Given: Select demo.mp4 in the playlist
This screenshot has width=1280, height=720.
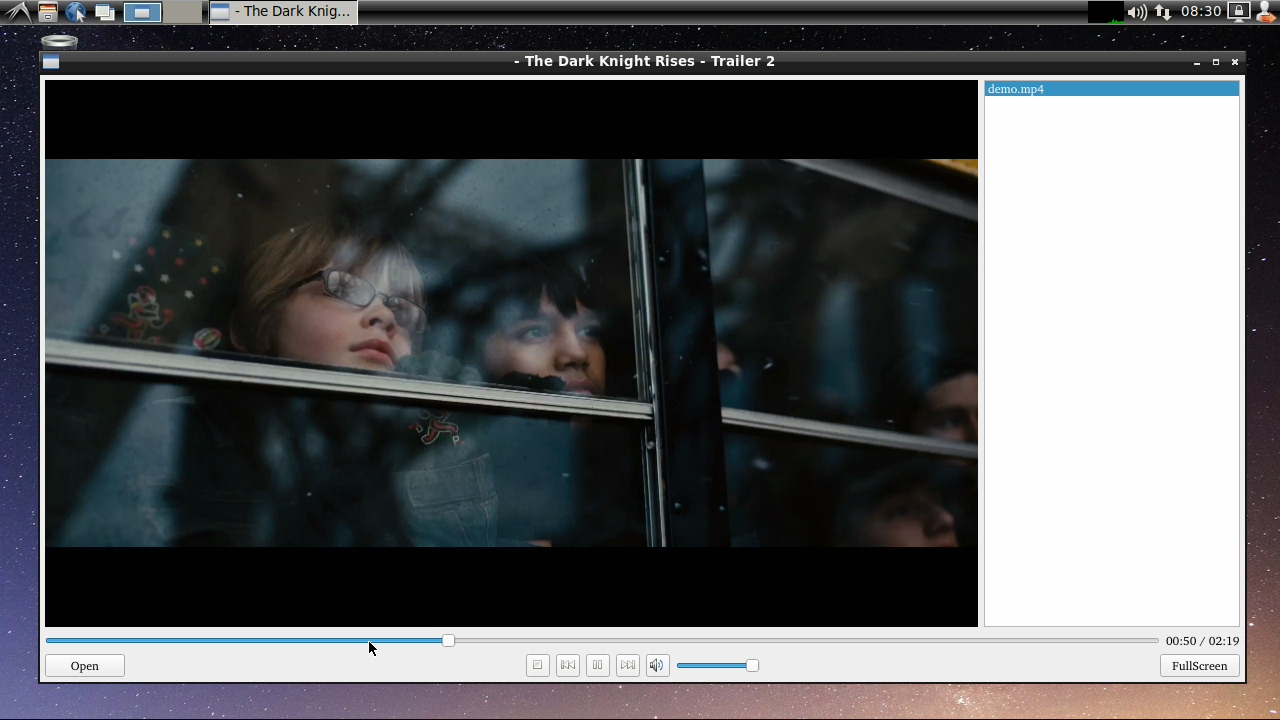Looking at the screenshot, I should pyautogui.click(x=1111, y=89).
